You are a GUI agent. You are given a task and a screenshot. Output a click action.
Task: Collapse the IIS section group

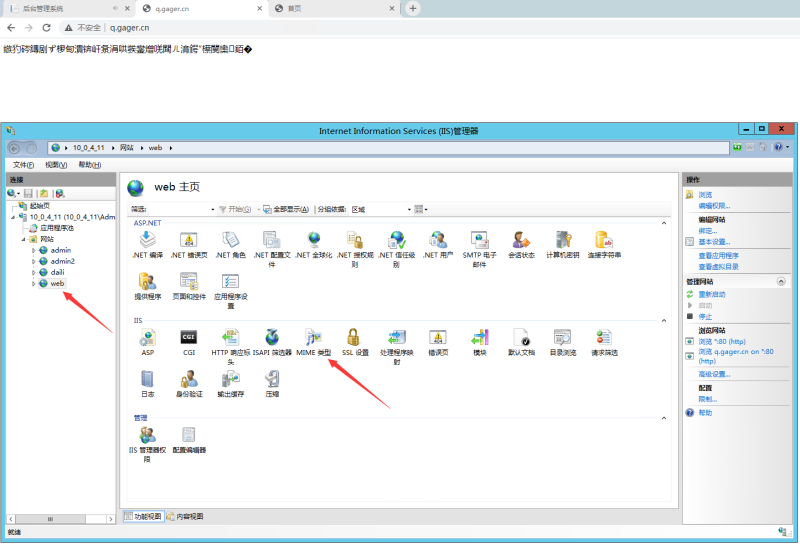pos(664,320)
